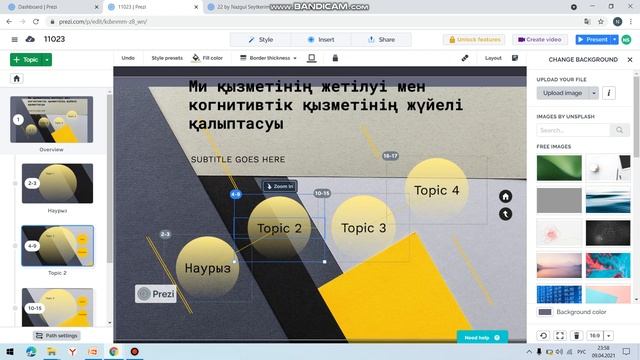Click the Zoom in tooltip button
Viewport: 640px width, 360px height.
[280, 187]
